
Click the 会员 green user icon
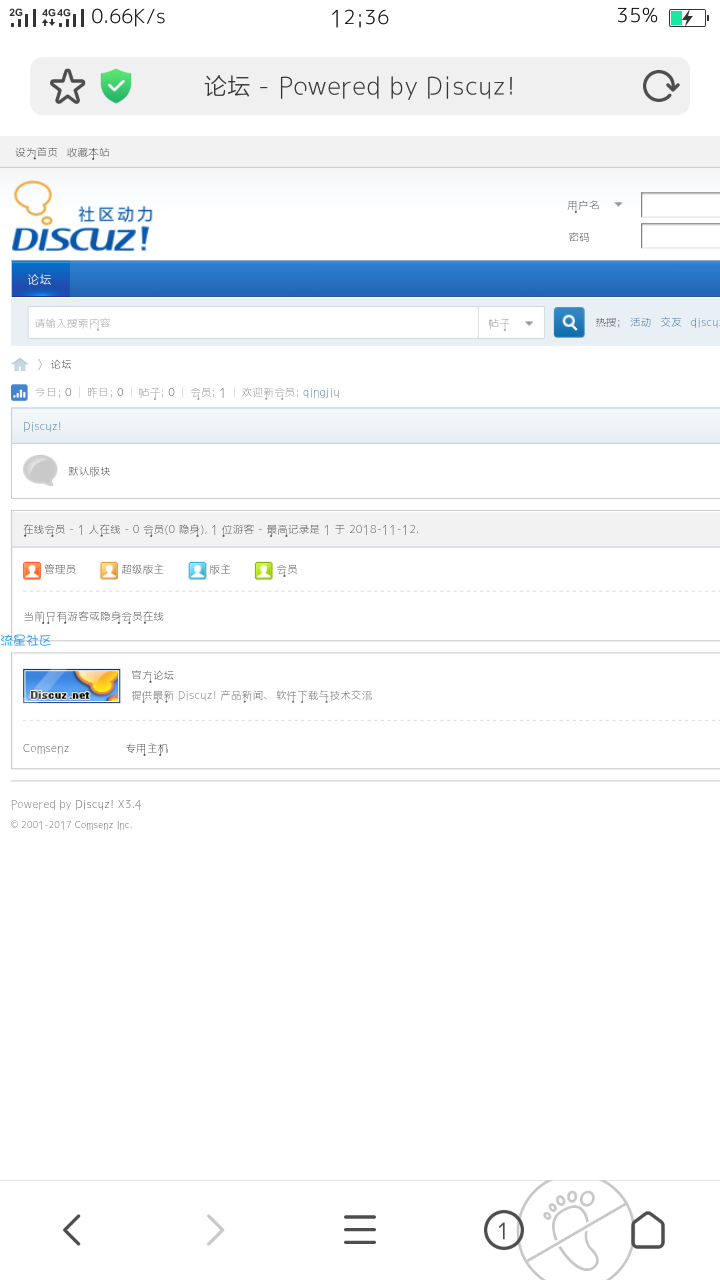[x=264, y=570]
